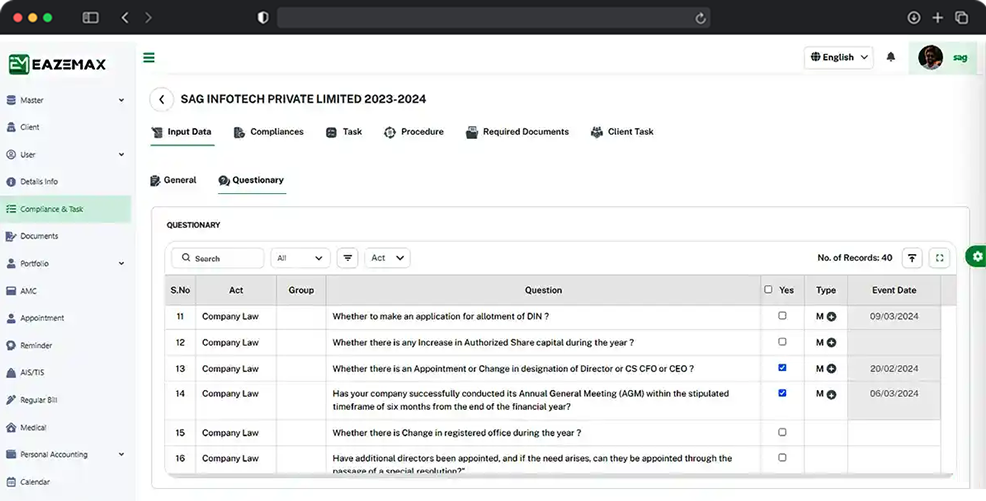The image size is (986, 501).
Task: Open the notifications bell
Action: [890, 57]
